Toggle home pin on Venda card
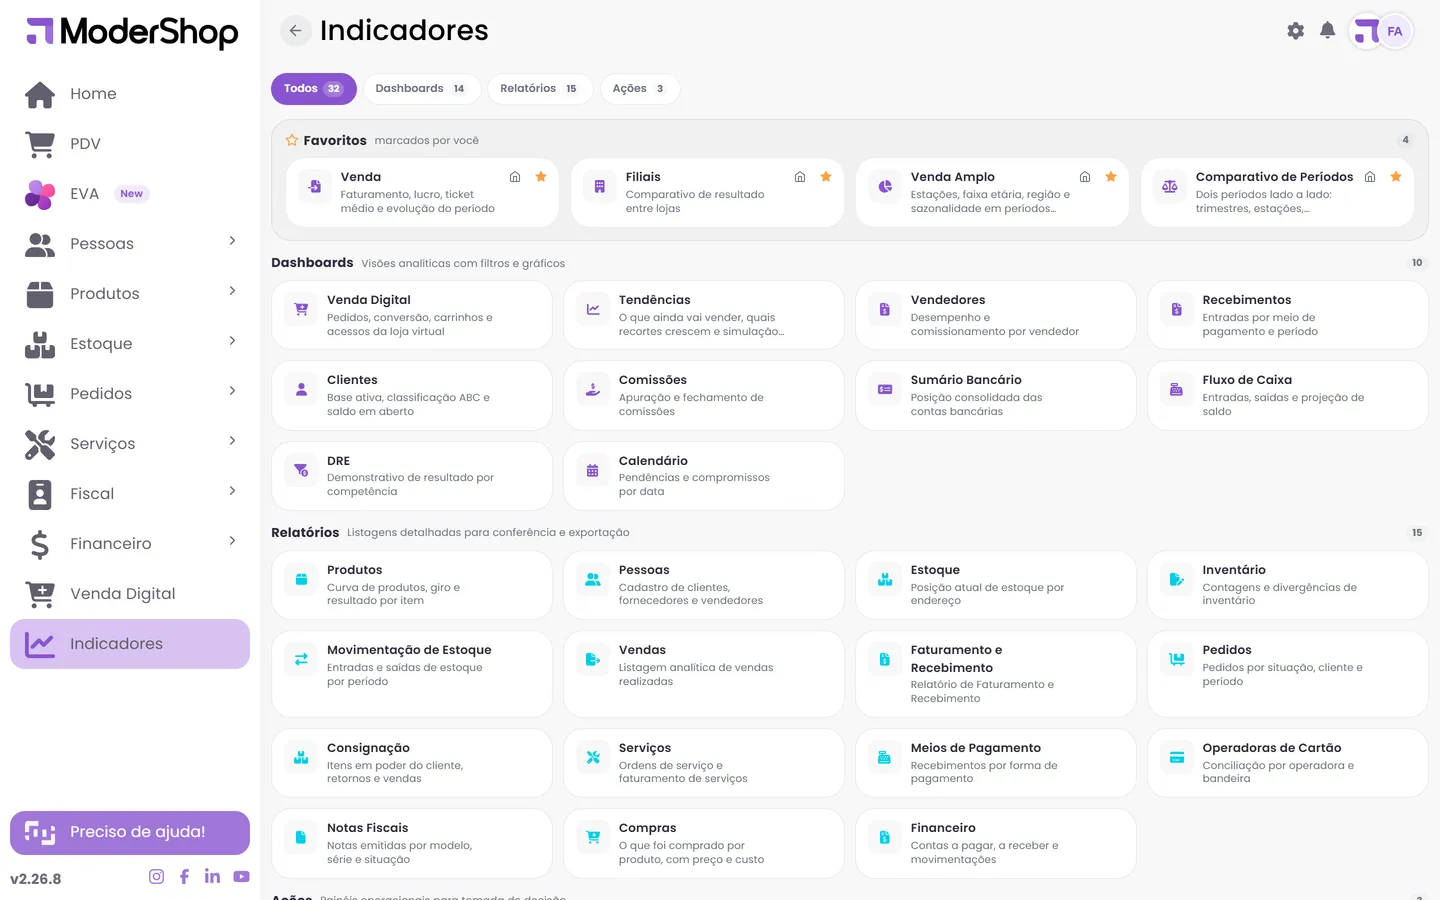 coord(515,177)
